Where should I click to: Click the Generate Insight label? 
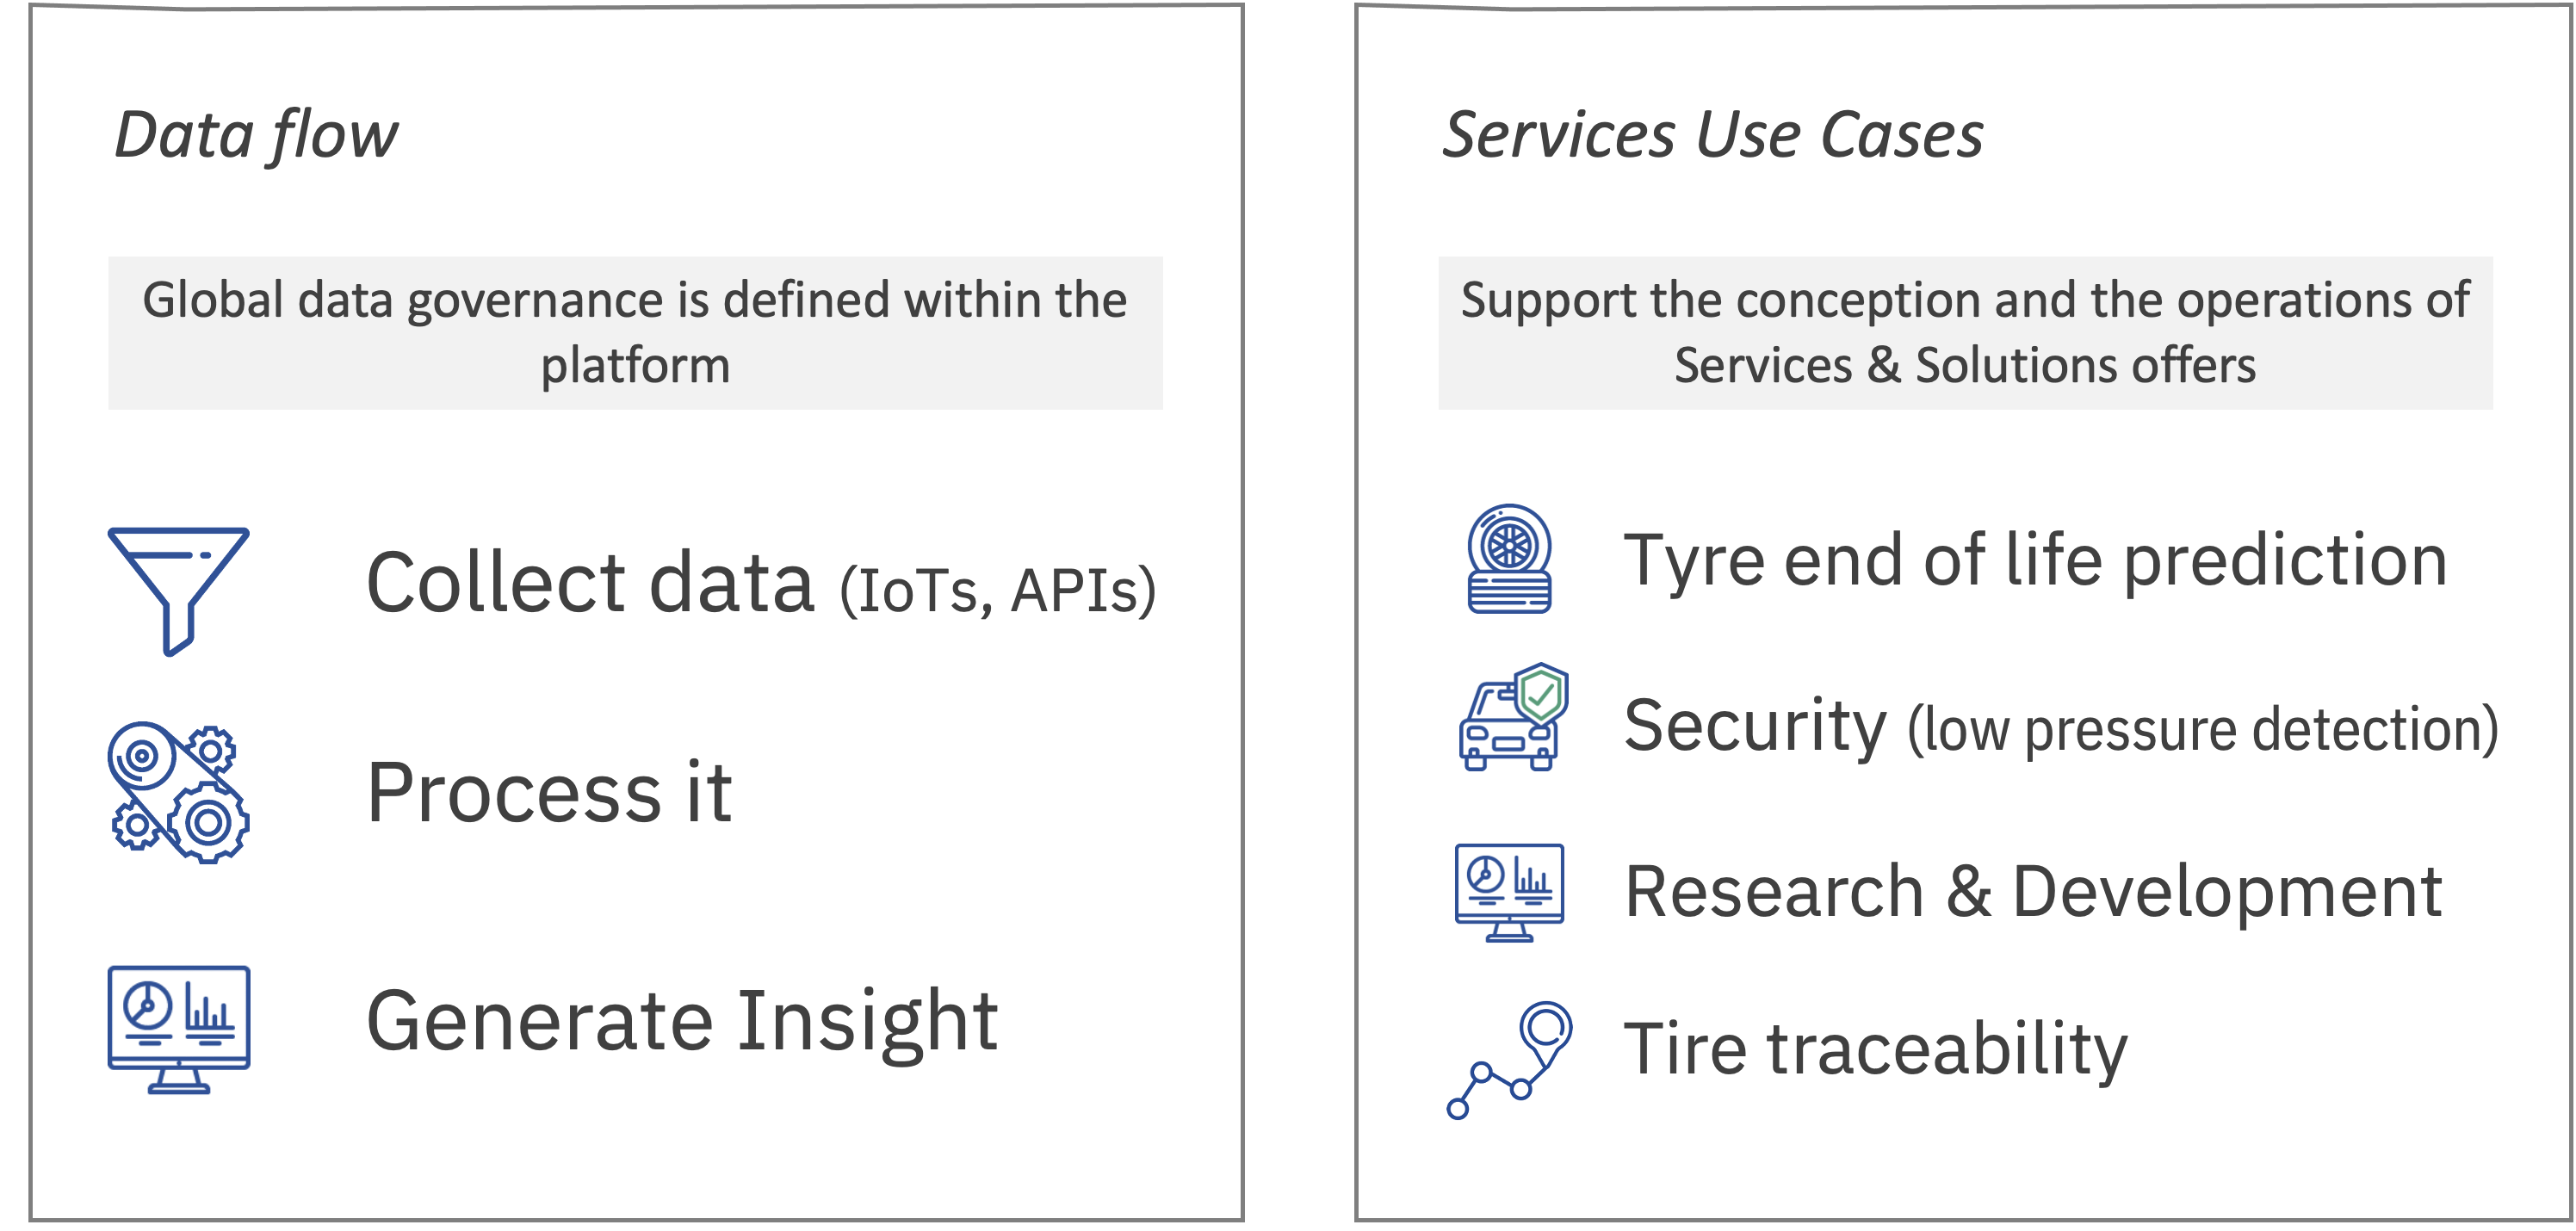point(682,1022)
